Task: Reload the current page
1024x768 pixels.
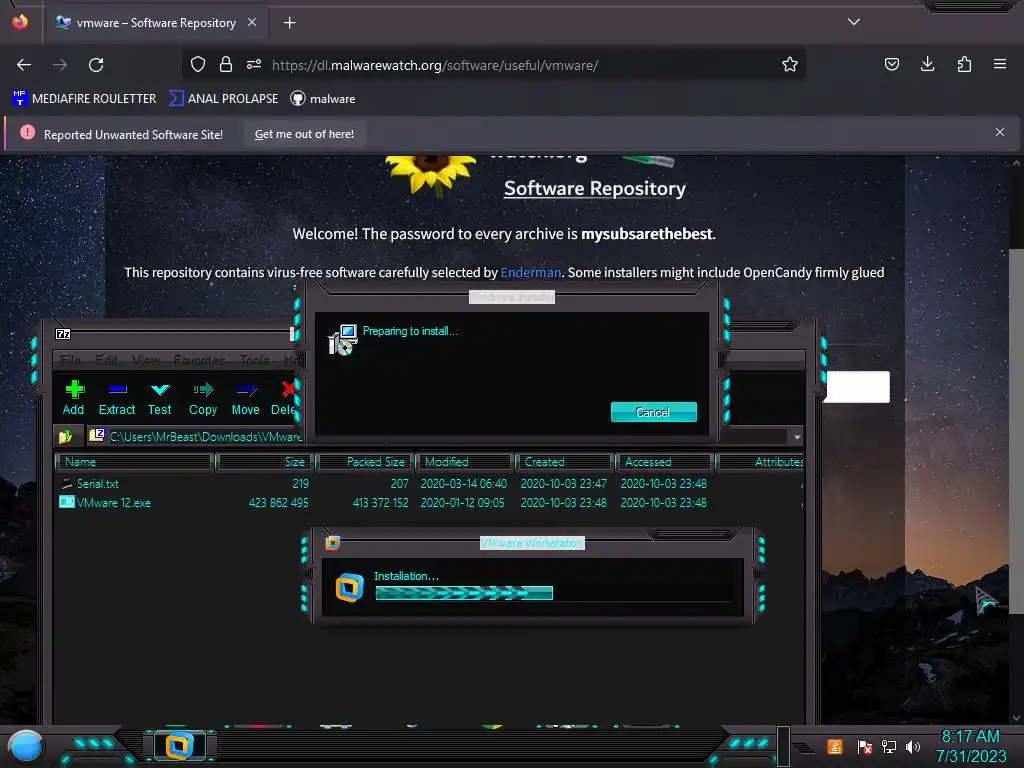Action: click(96, 65)
